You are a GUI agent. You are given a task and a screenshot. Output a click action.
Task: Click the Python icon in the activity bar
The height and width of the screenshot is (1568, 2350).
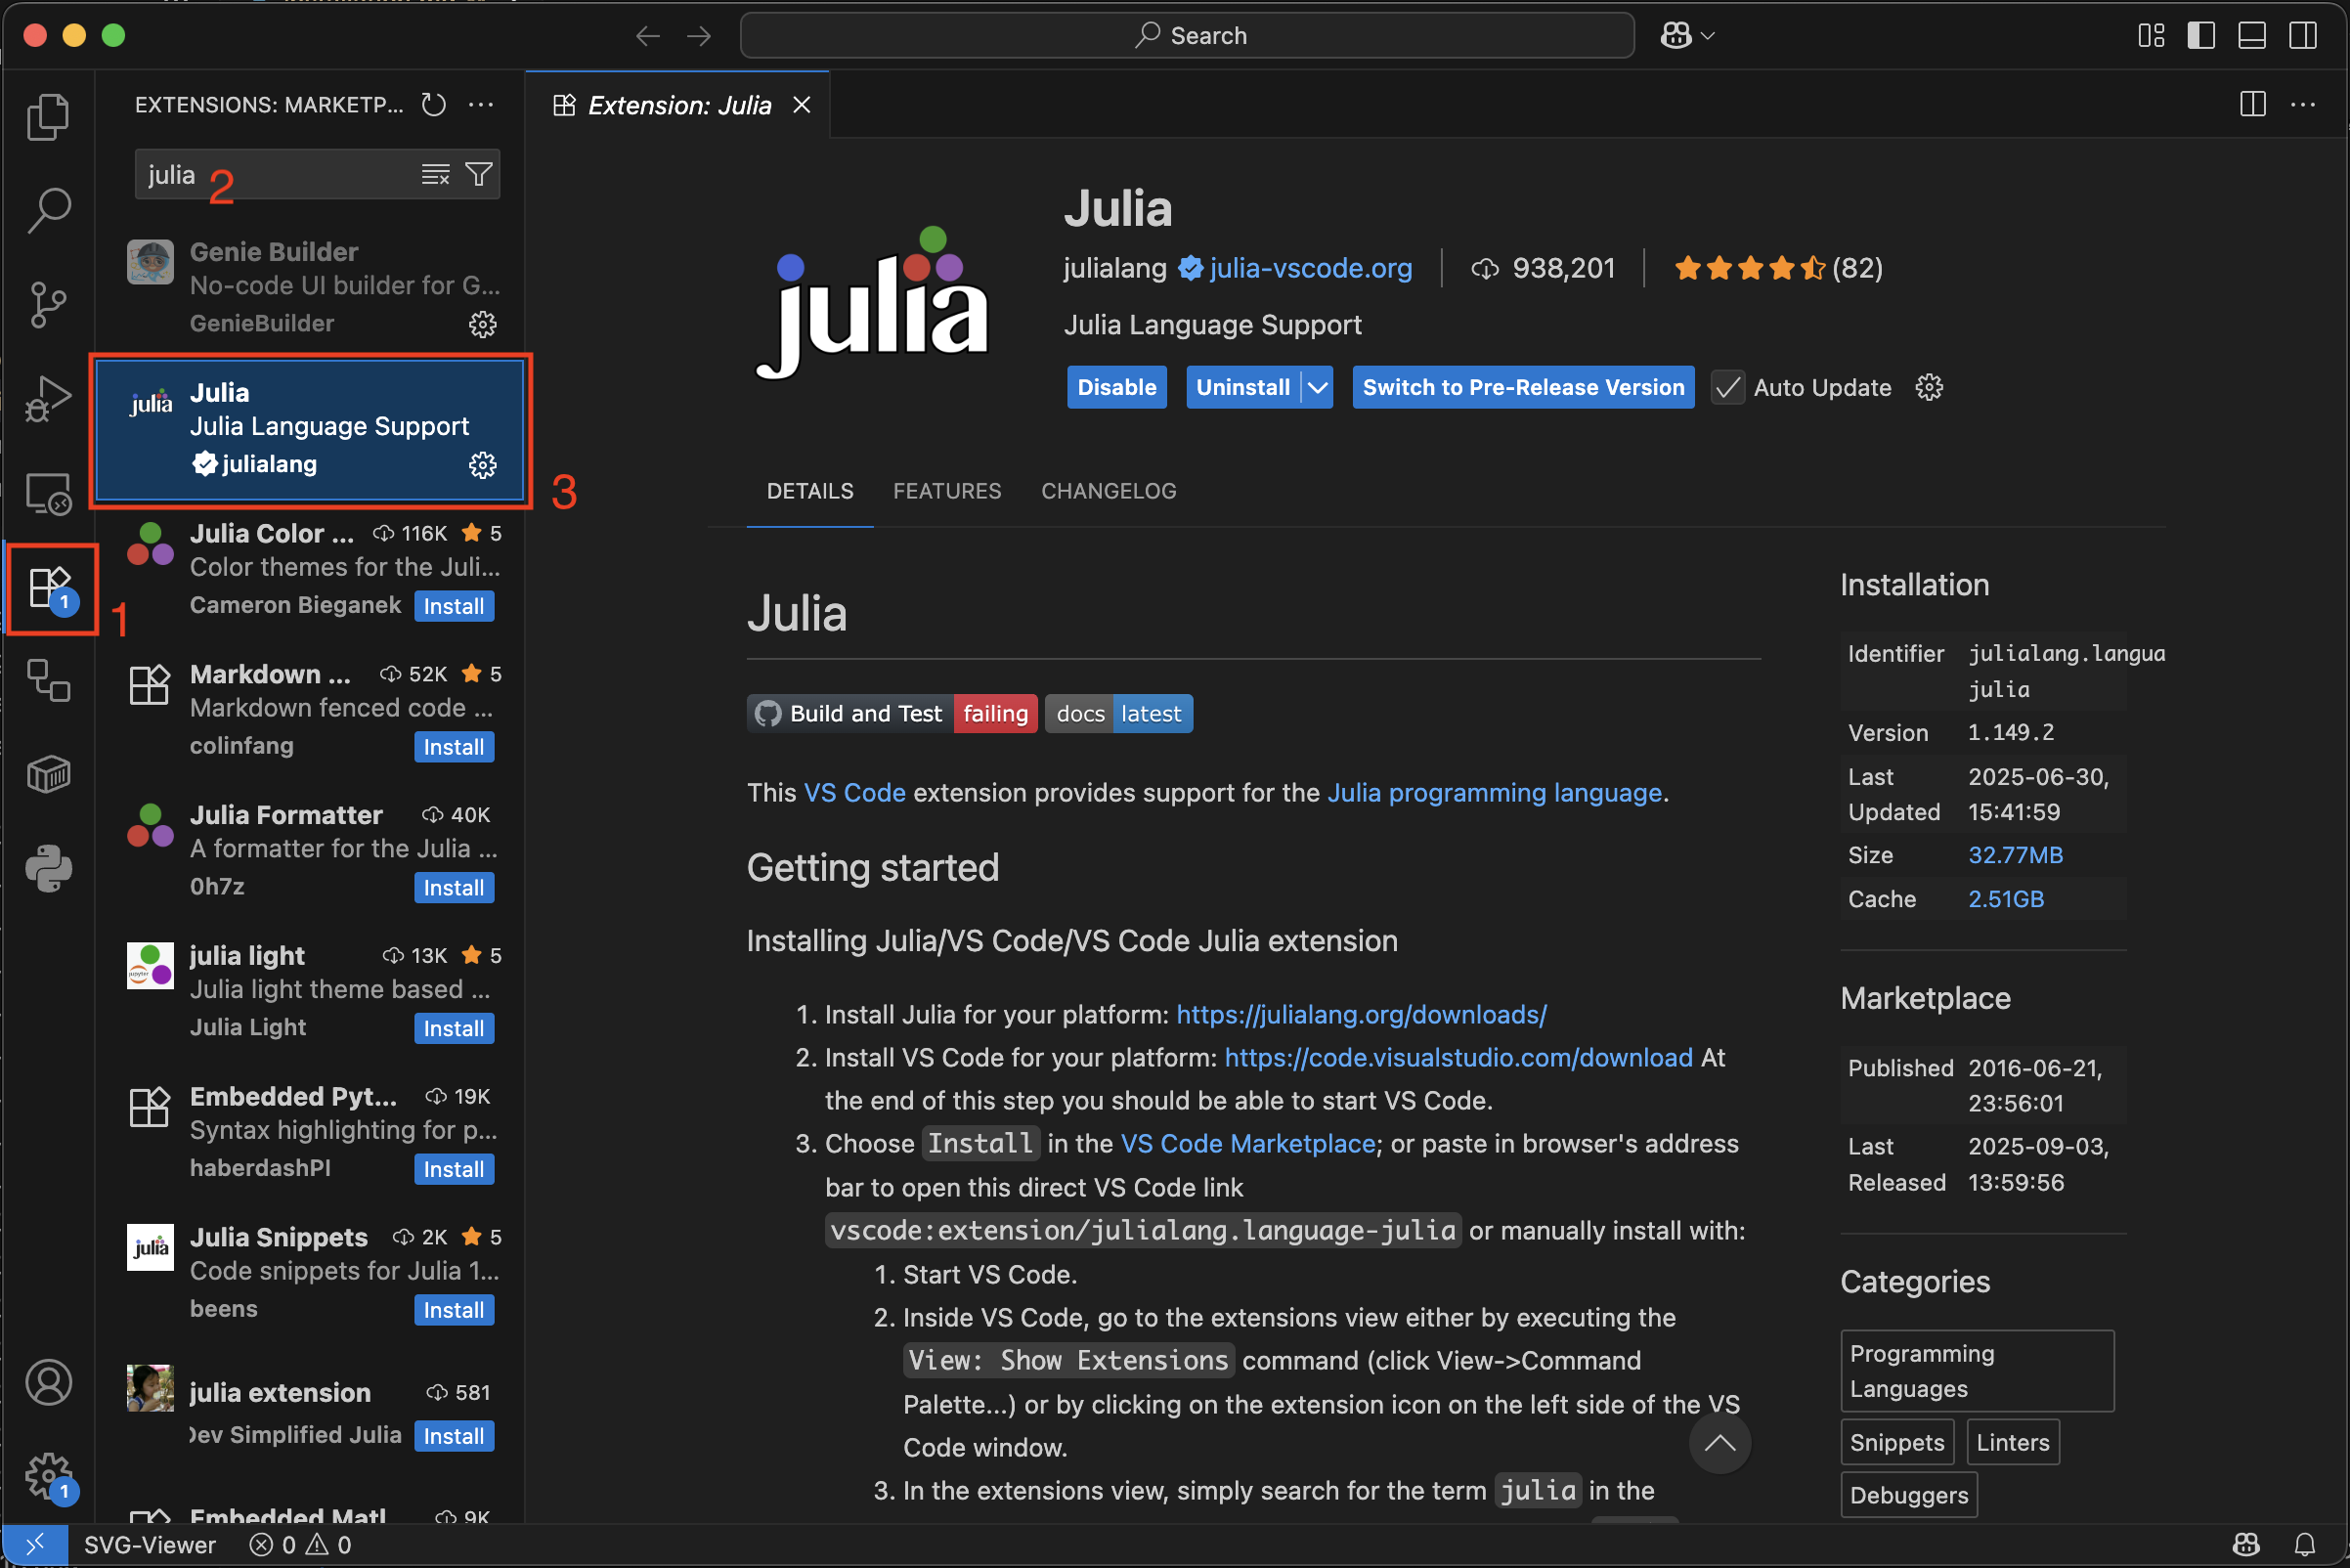click(49, 867)
